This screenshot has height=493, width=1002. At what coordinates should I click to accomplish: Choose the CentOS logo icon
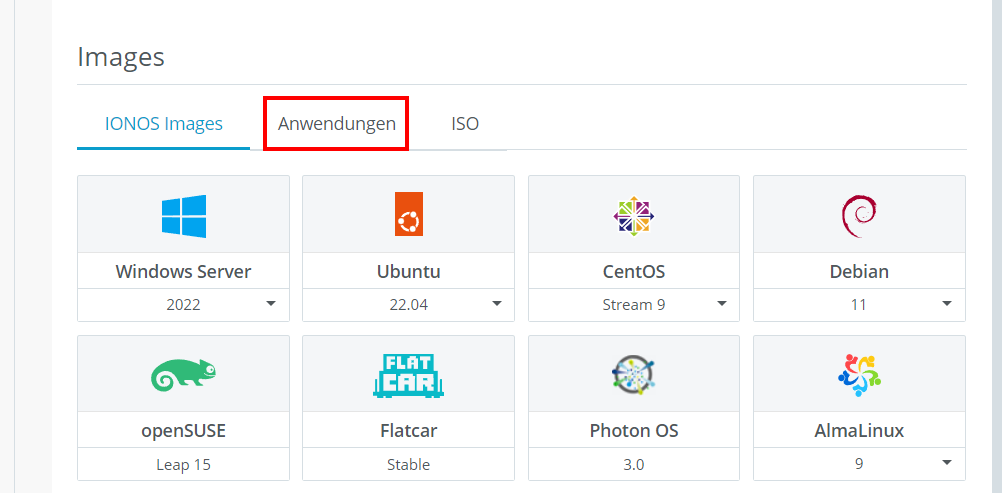pos(634,215)
